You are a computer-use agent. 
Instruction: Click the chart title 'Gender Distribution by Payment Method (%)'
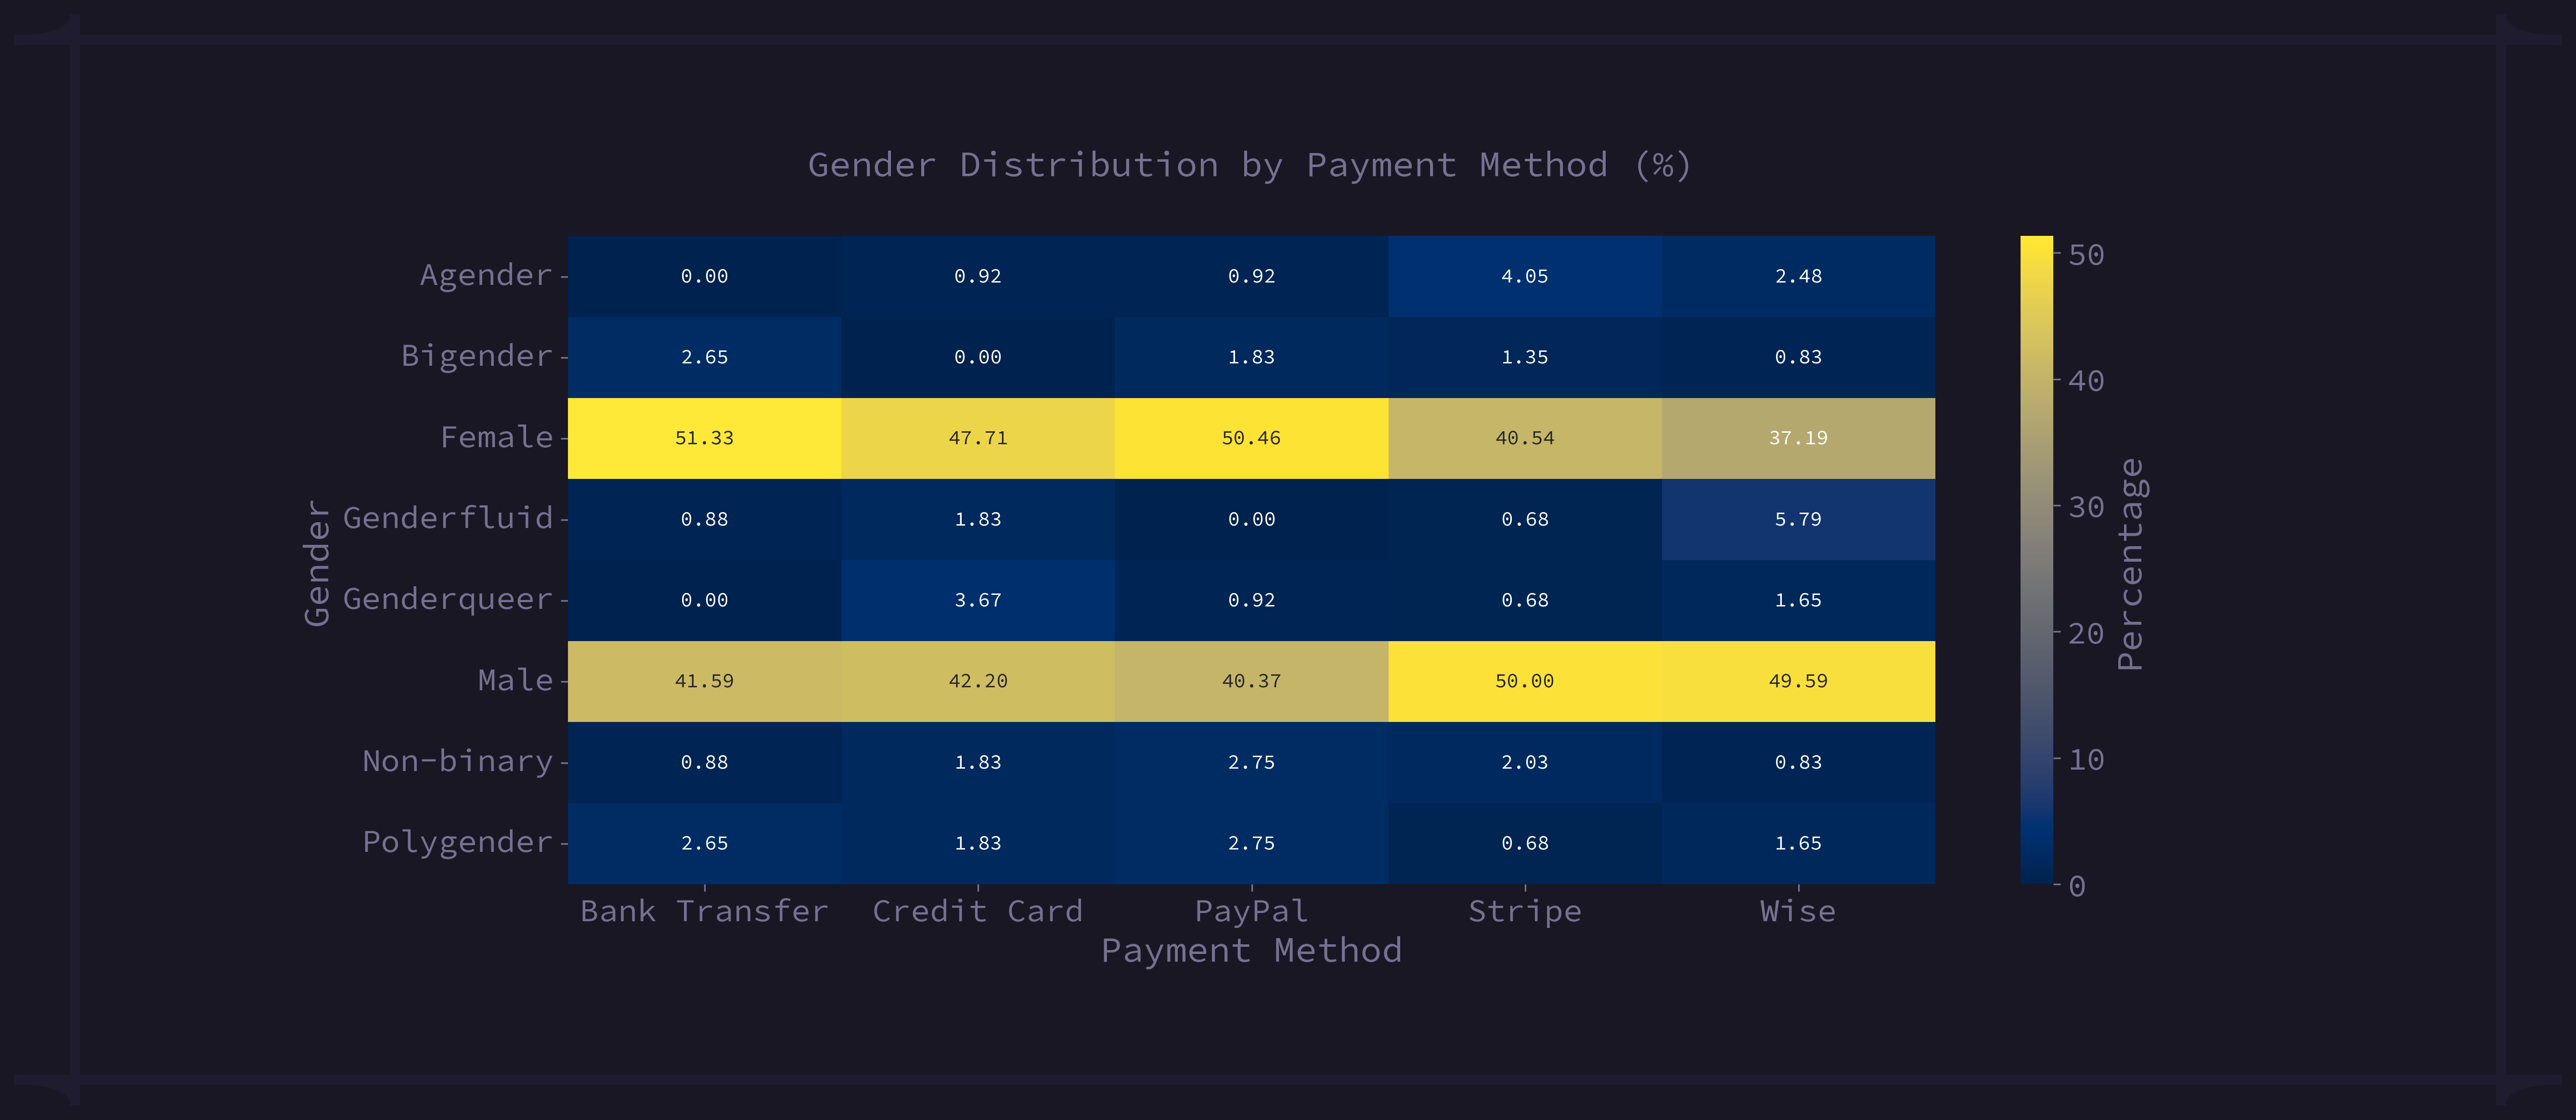[x=1250, y=165]
